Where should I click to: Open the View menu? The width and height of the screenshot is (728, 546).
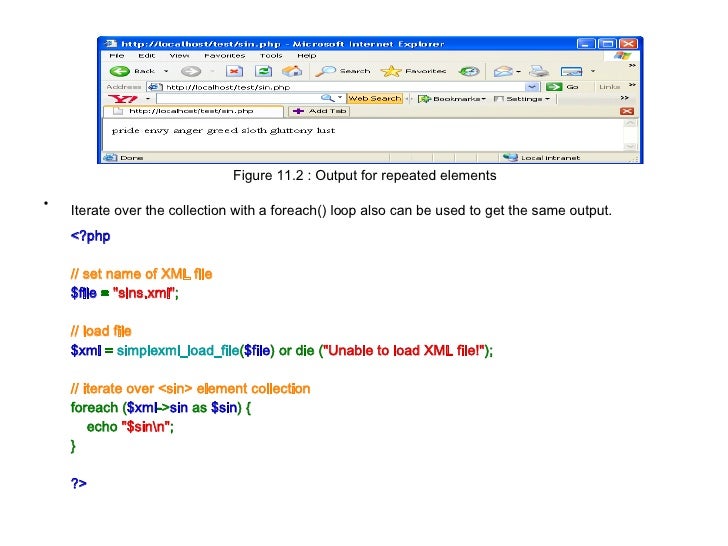tap(179, 55)
